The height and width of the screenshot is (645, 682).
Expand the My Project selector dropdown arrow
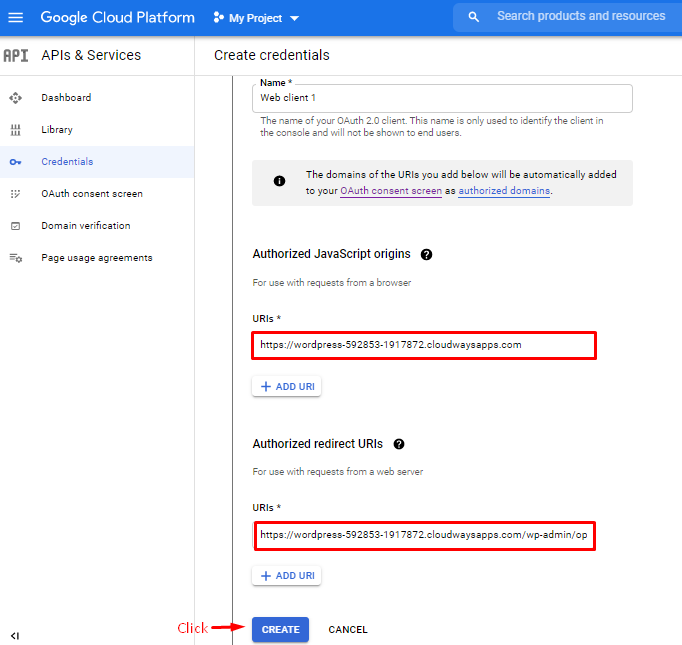pos(294,18)
